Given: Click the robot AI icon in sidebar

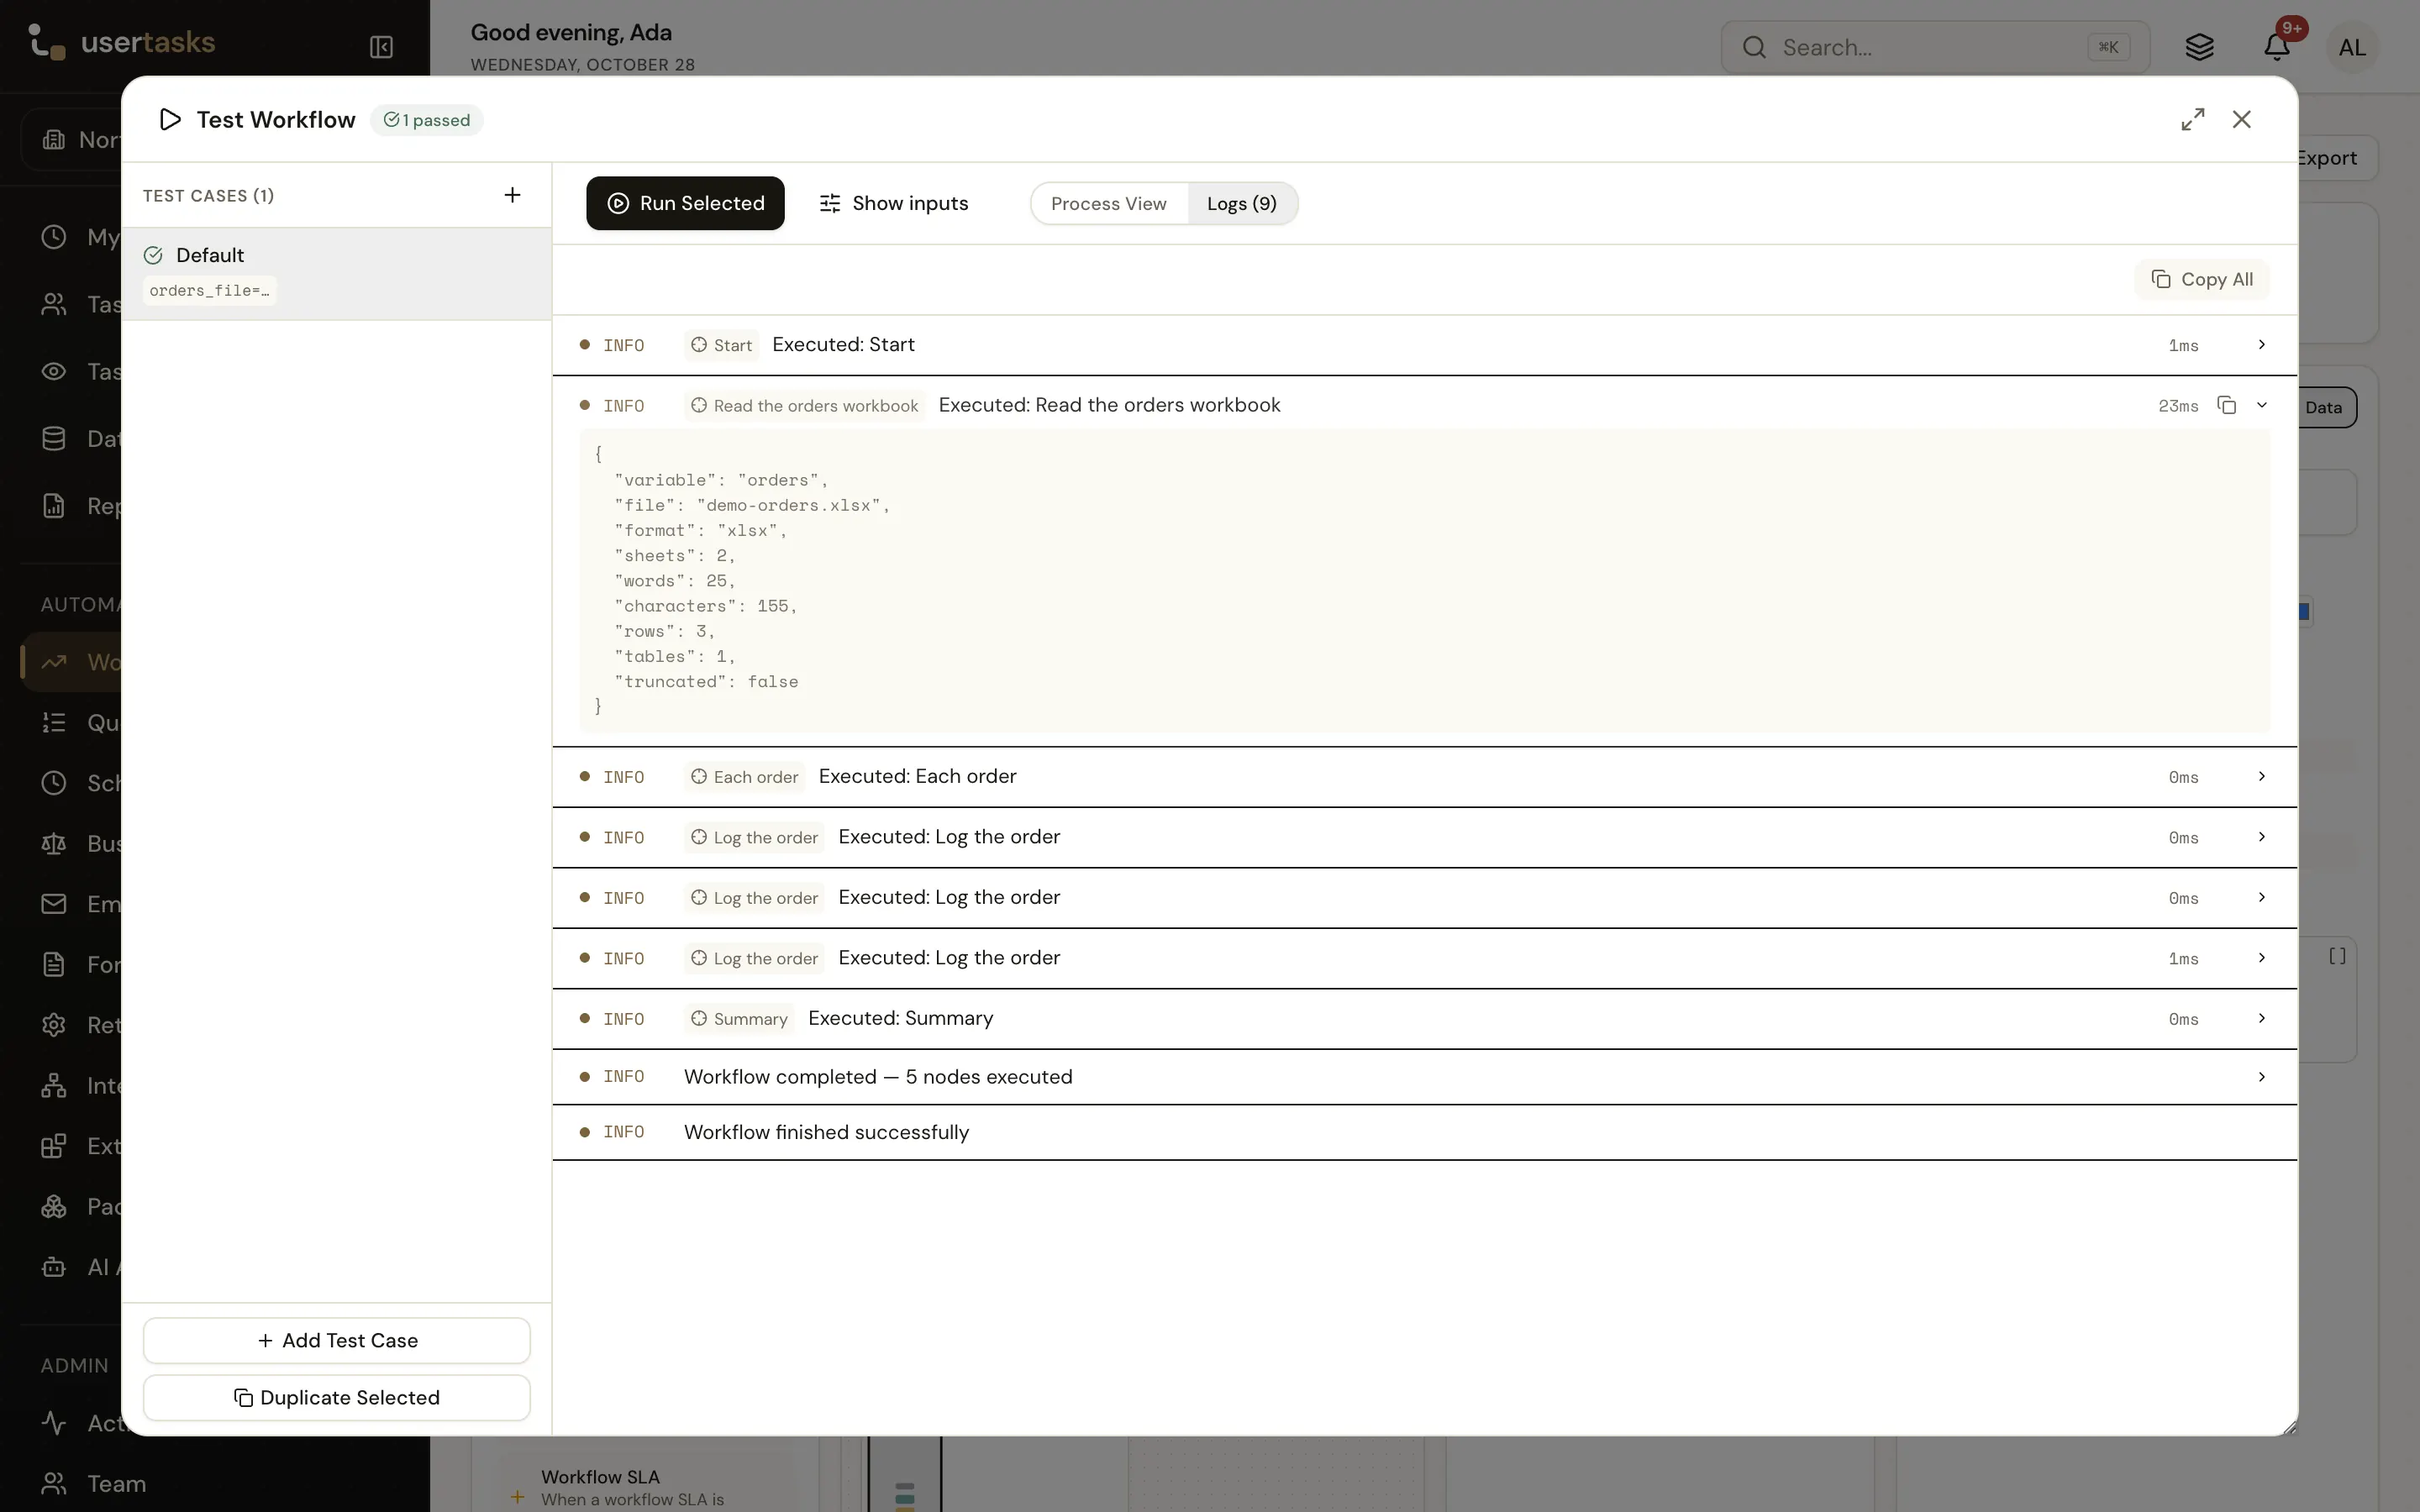Looking at the screenshot, I should [x=54, y=1266].
